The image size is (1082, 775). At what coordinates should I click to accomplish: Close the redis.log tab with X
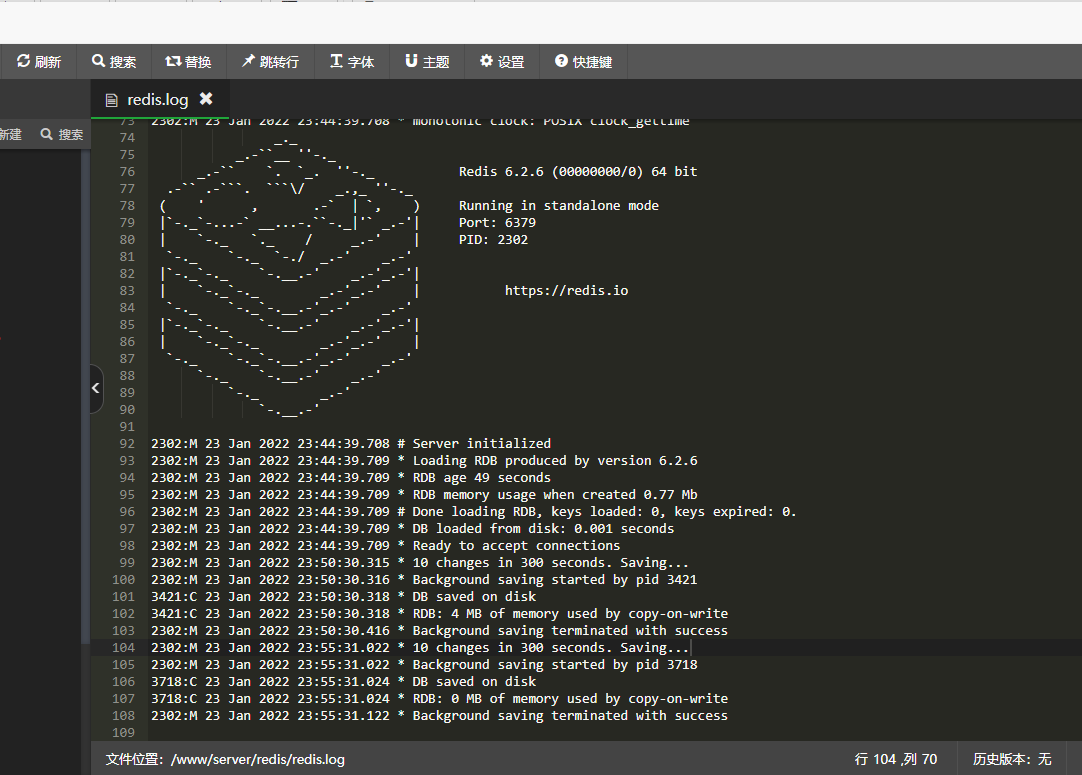[206, 99]
